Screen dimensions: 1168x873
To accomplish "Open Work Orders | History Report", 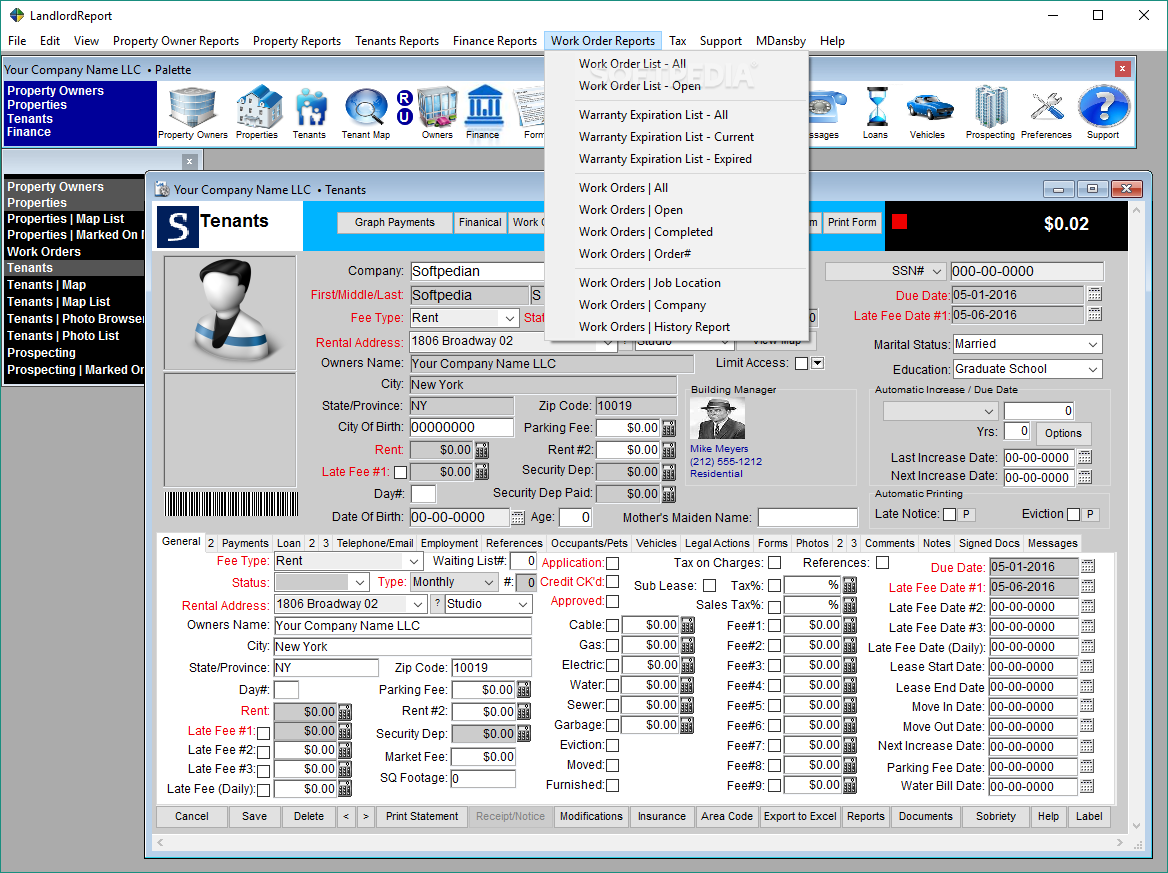I will click(x=654, y=327).
